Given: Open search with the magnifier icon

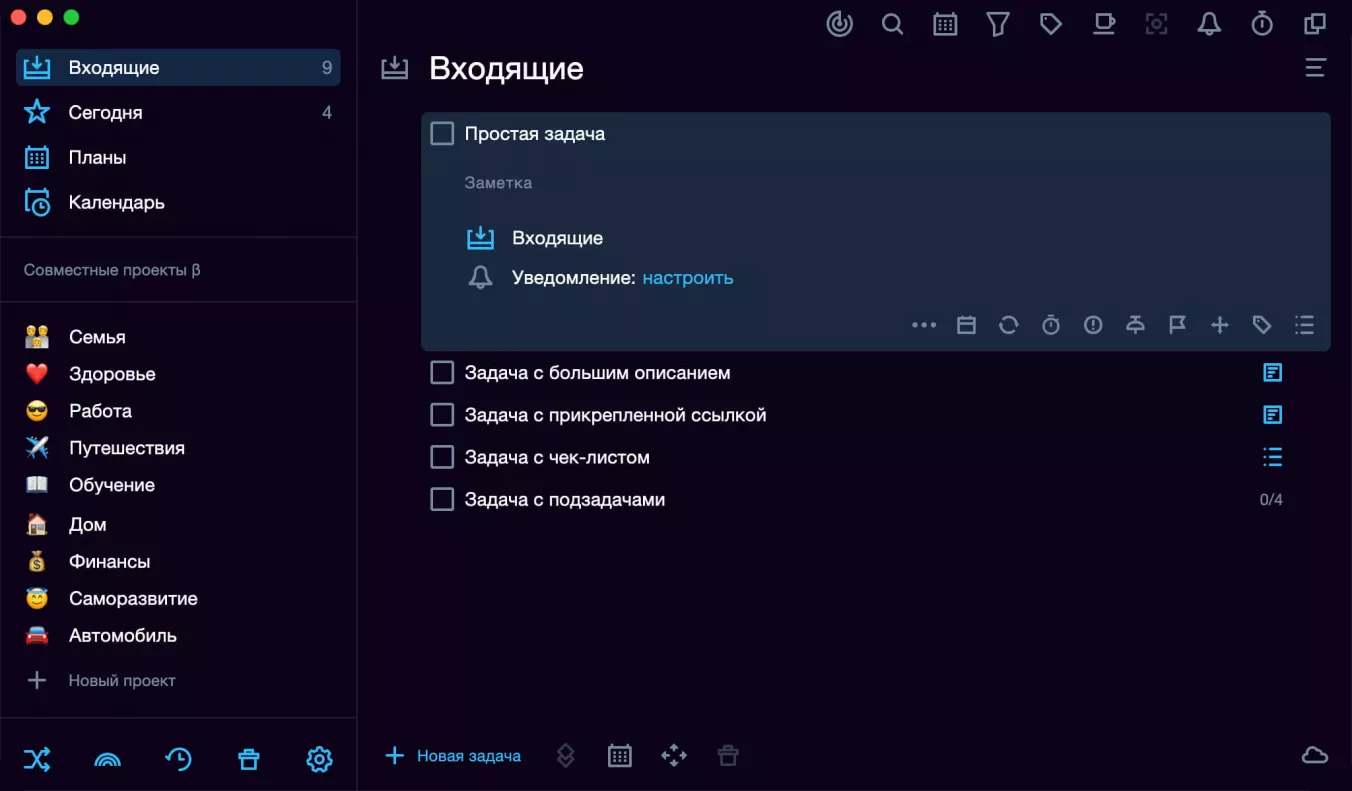Looking at the screenshot, I should pyautogui.click(x=892, y=24).
